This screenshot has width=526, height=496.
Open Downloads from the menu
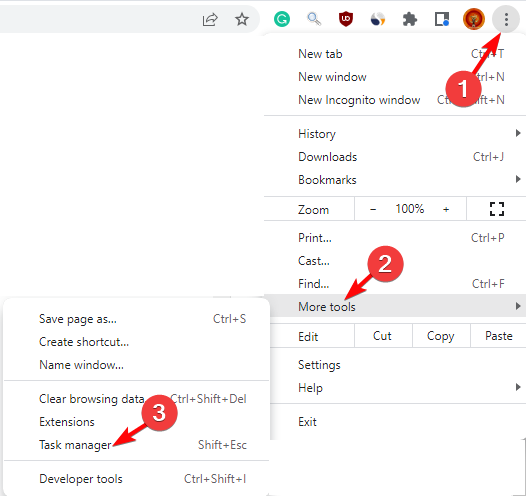point(395,157)
